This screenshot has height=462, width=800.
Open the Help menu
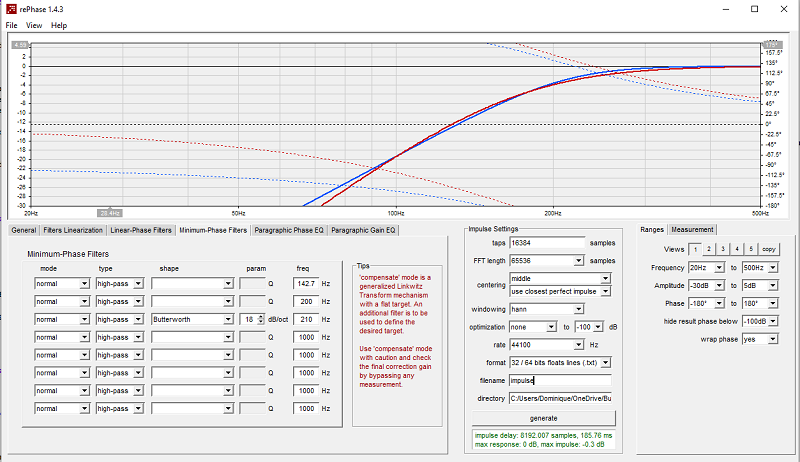[59, 25]
